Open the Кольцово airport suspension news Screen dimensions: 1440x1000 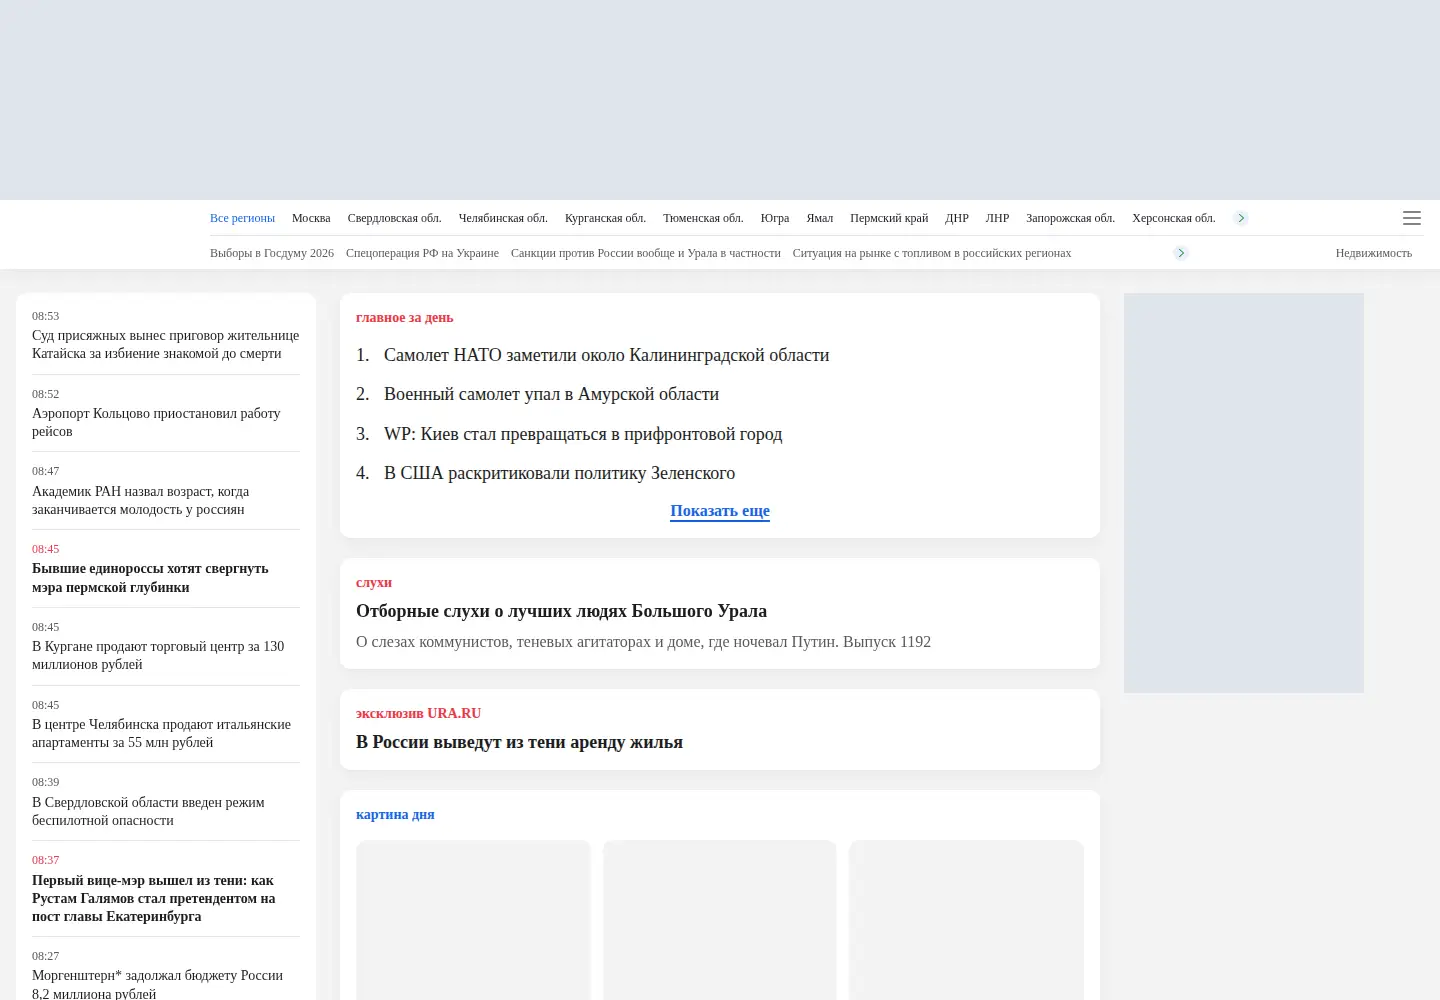156,422
